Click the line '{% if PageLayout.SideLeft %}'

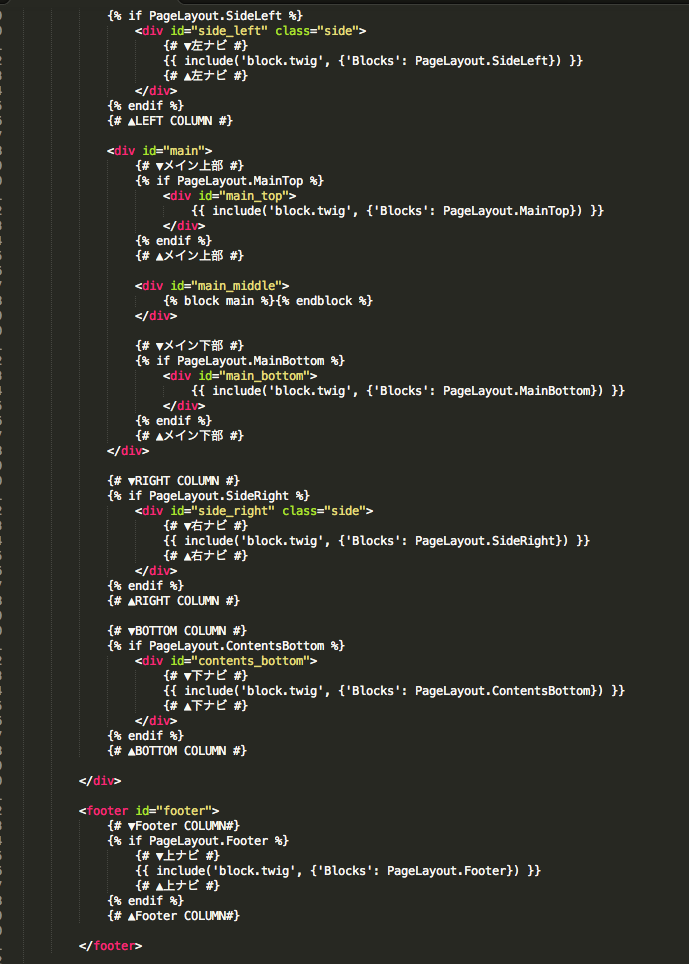pyautogui.click(x=205, y=15)
